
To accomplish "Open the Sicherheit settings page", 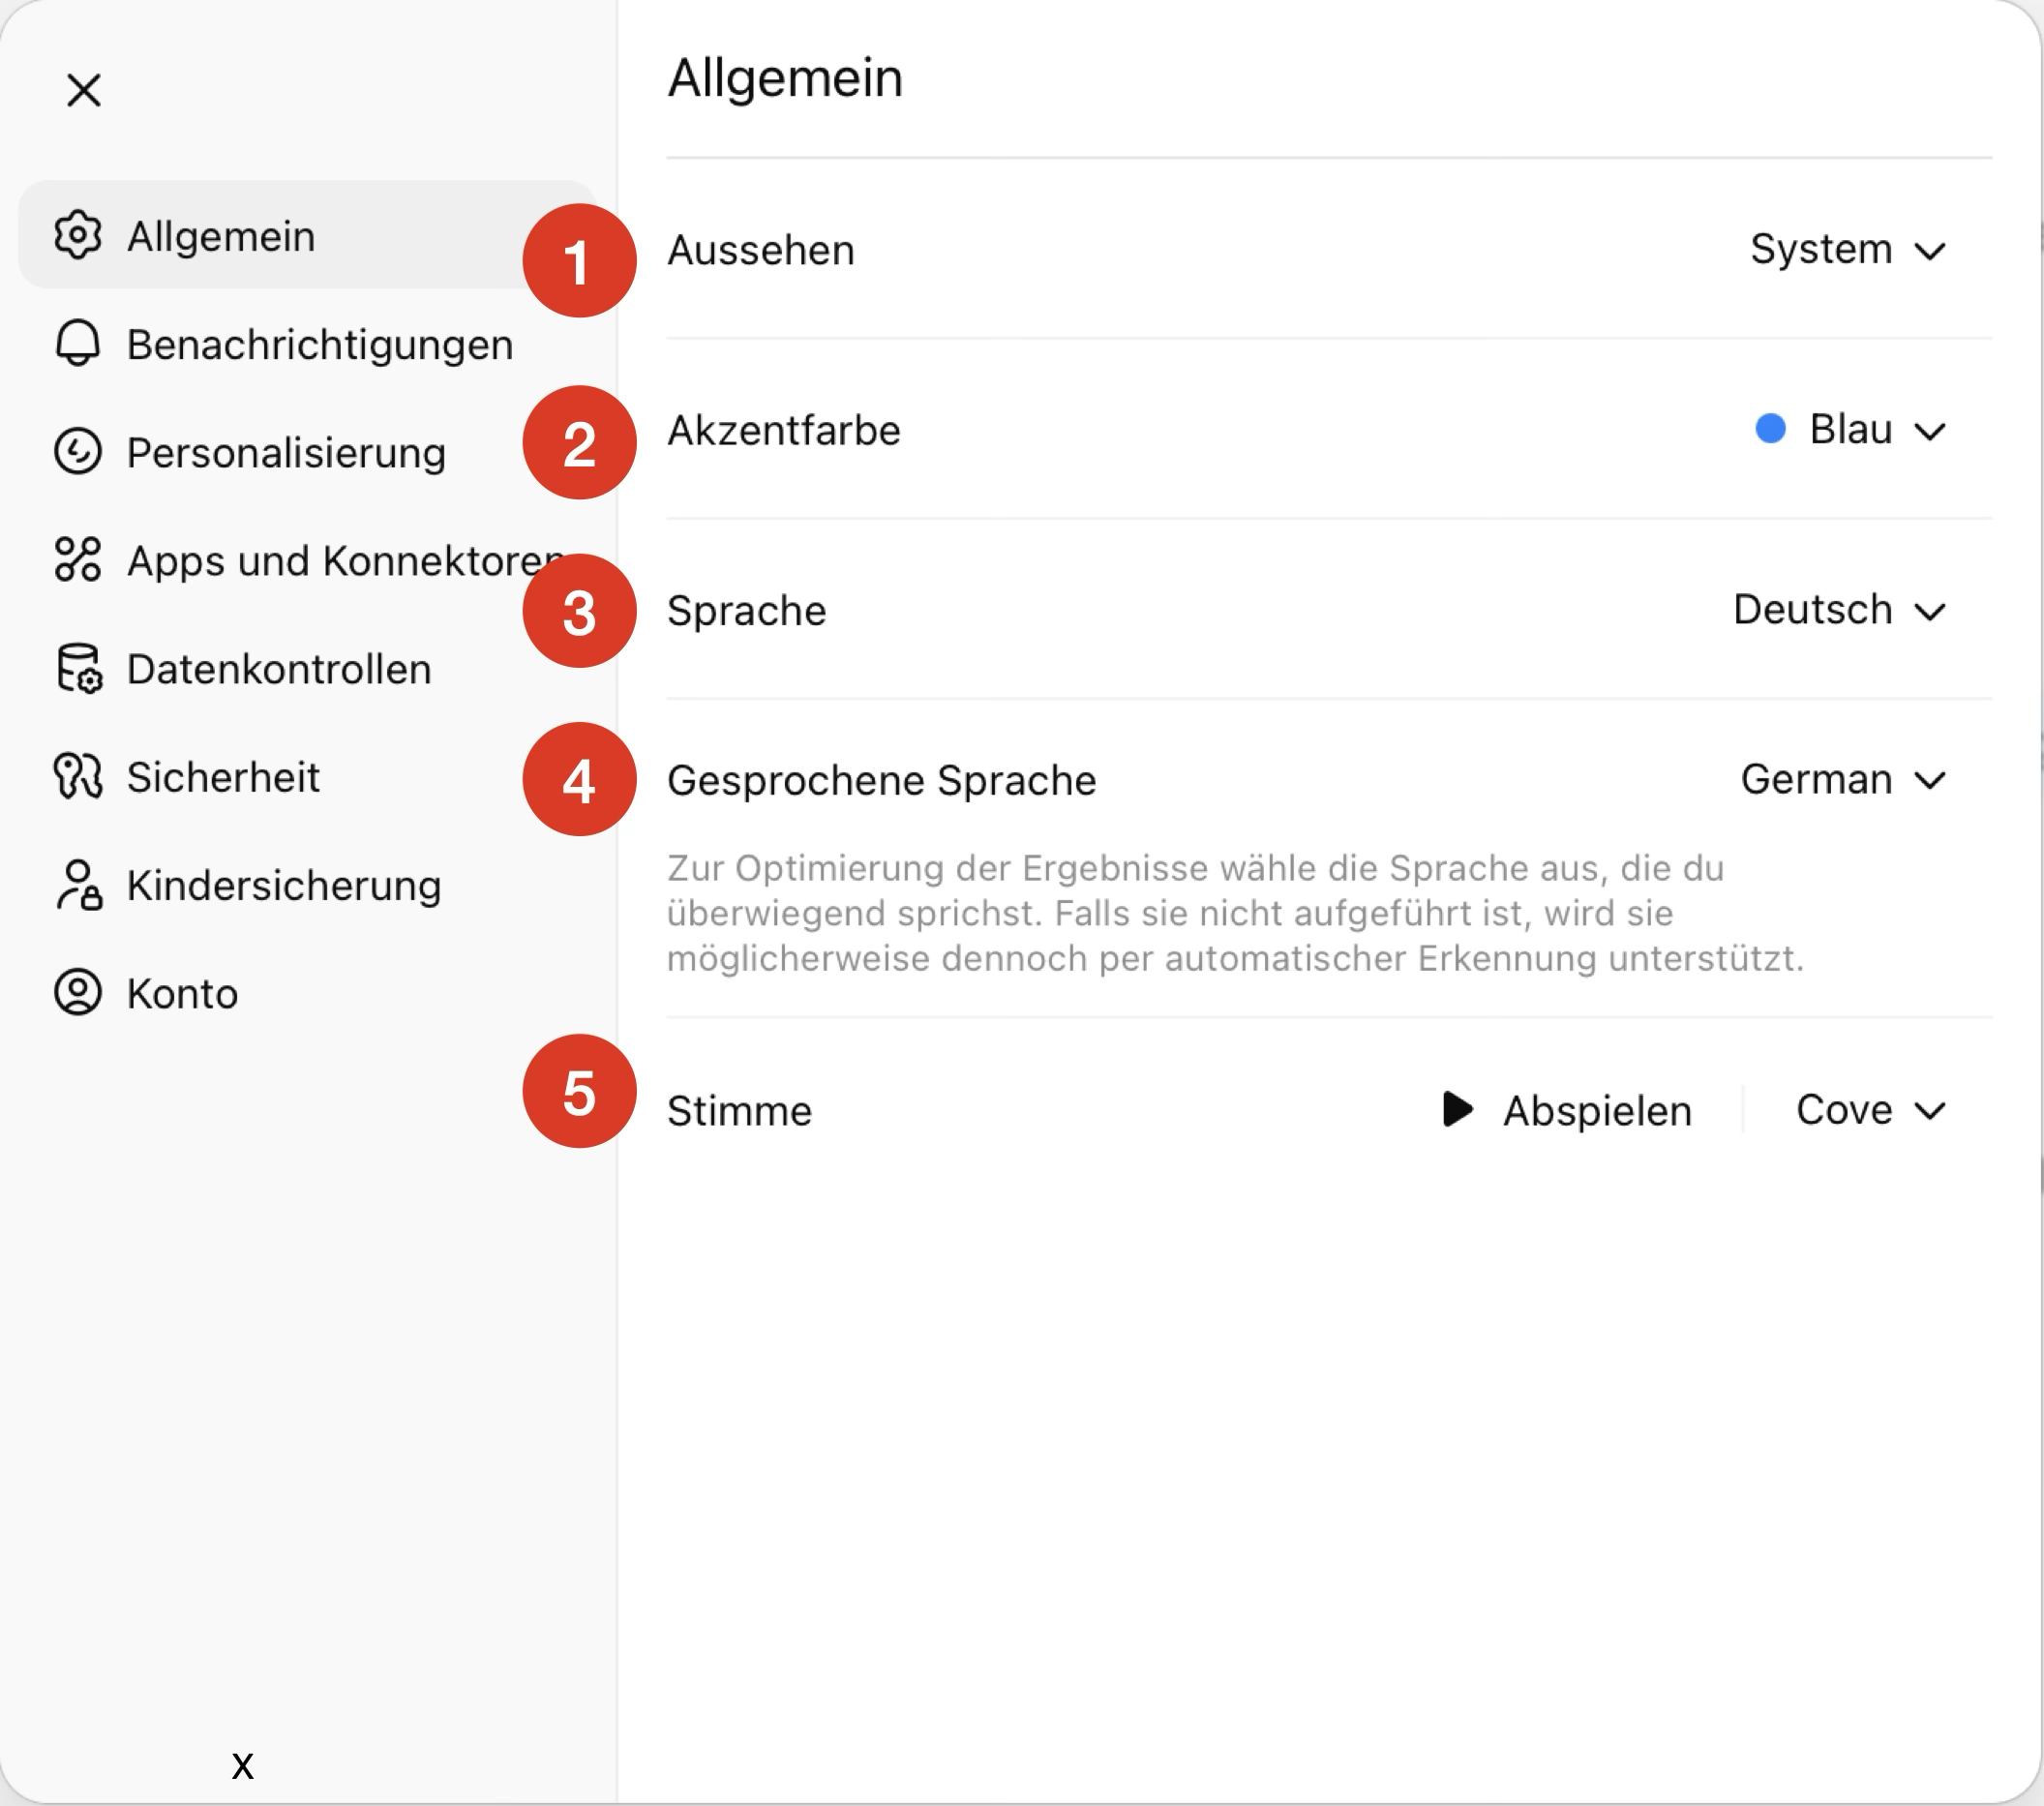I will [x=223, y=777].
